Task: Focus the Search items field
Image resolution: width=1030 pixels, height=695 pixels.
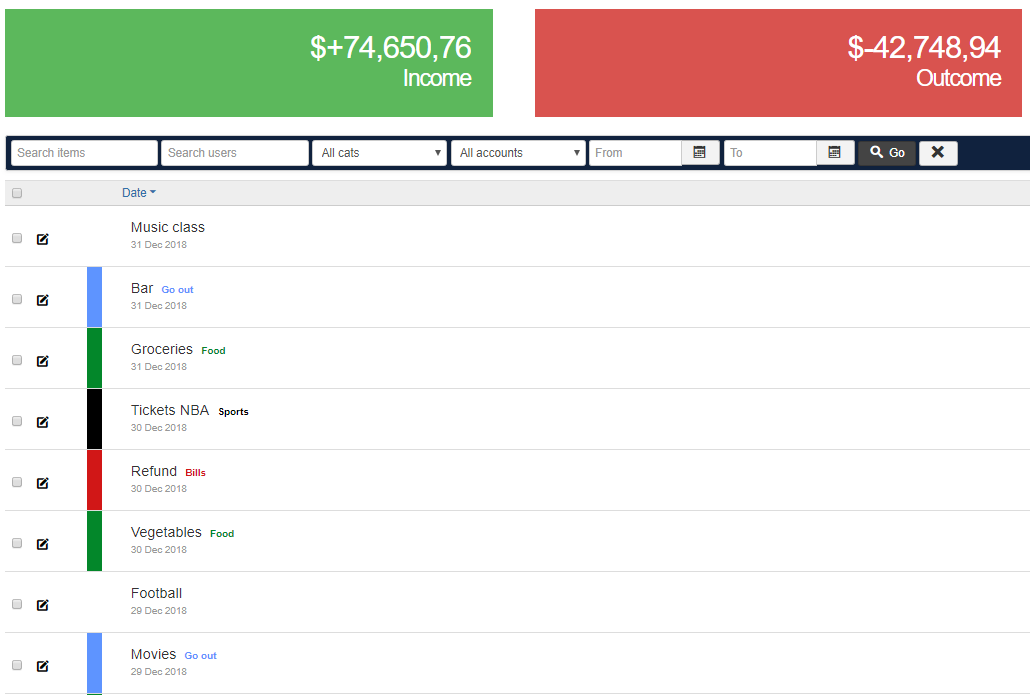Action: click(84, 153)
